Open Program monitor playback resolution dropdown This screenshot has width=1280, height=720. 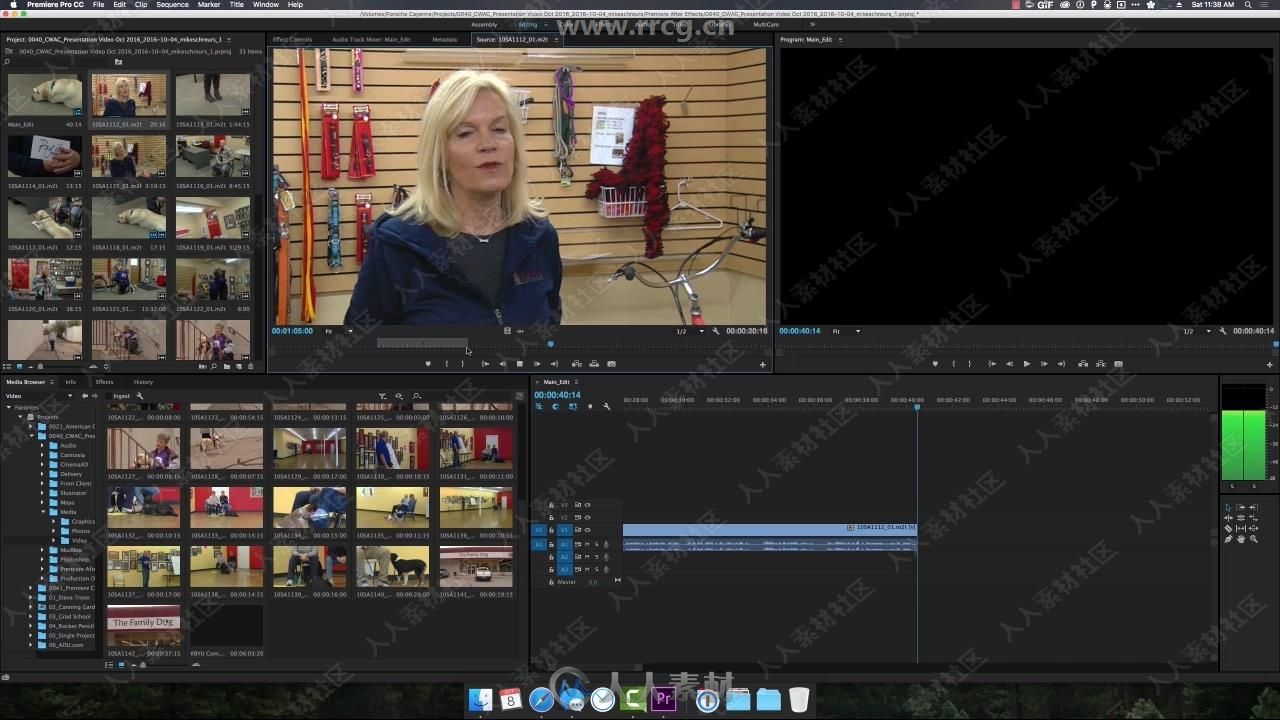(x=1196, y=331)
